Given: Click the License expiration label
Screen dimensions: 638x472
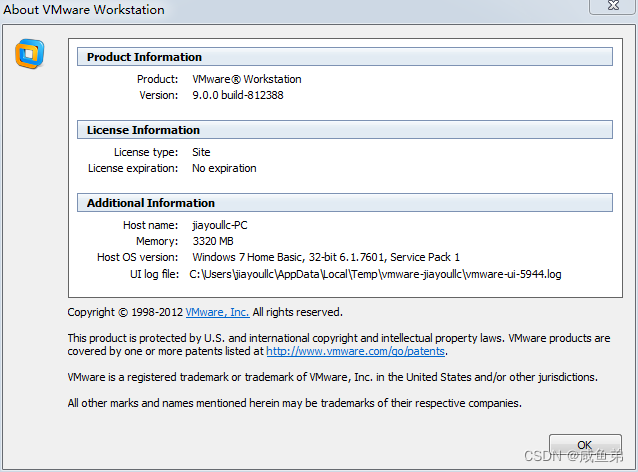Looking at the screenshot, I should (x=133, y=168).
